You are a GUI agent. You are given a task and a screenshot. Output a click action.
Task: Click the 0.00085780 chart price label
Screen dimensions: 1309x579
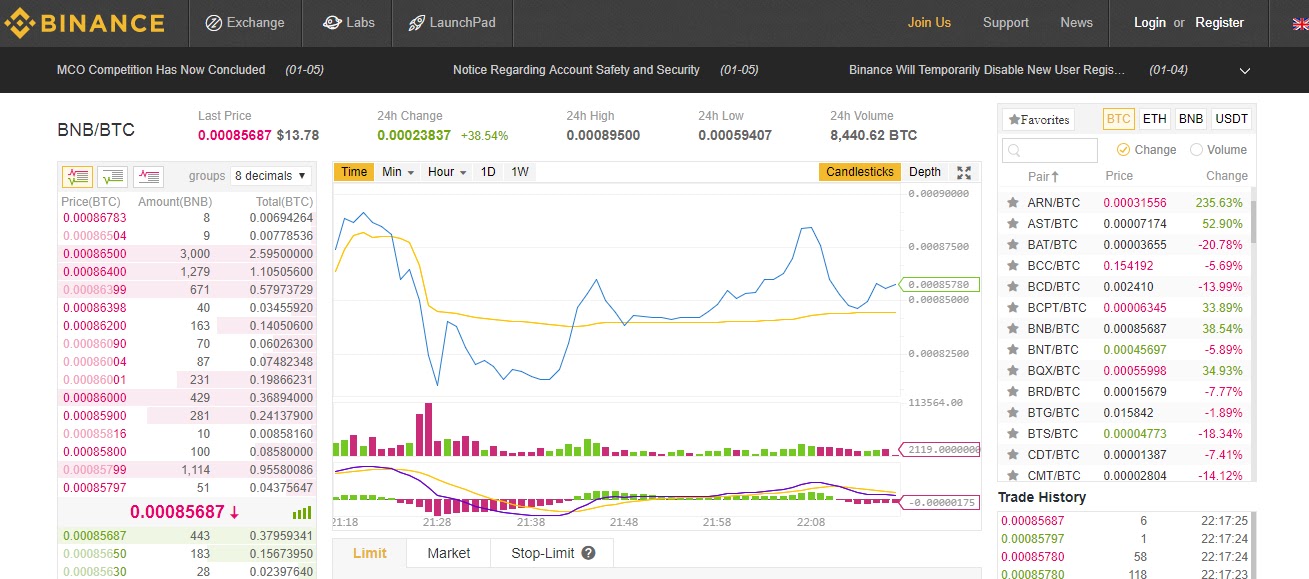(x=939, y=285)
